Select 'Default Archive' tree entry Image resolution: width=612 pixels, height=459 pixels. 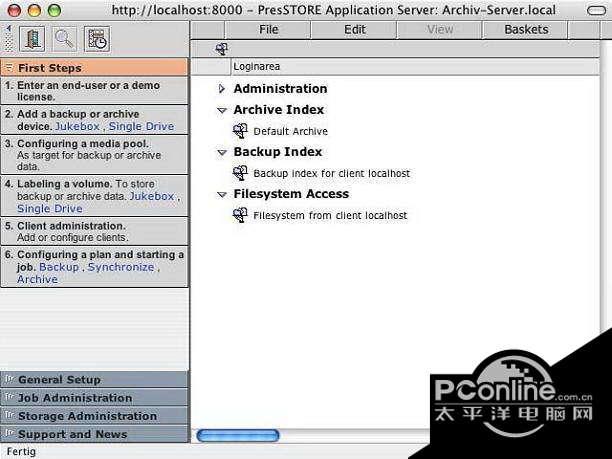290,132
